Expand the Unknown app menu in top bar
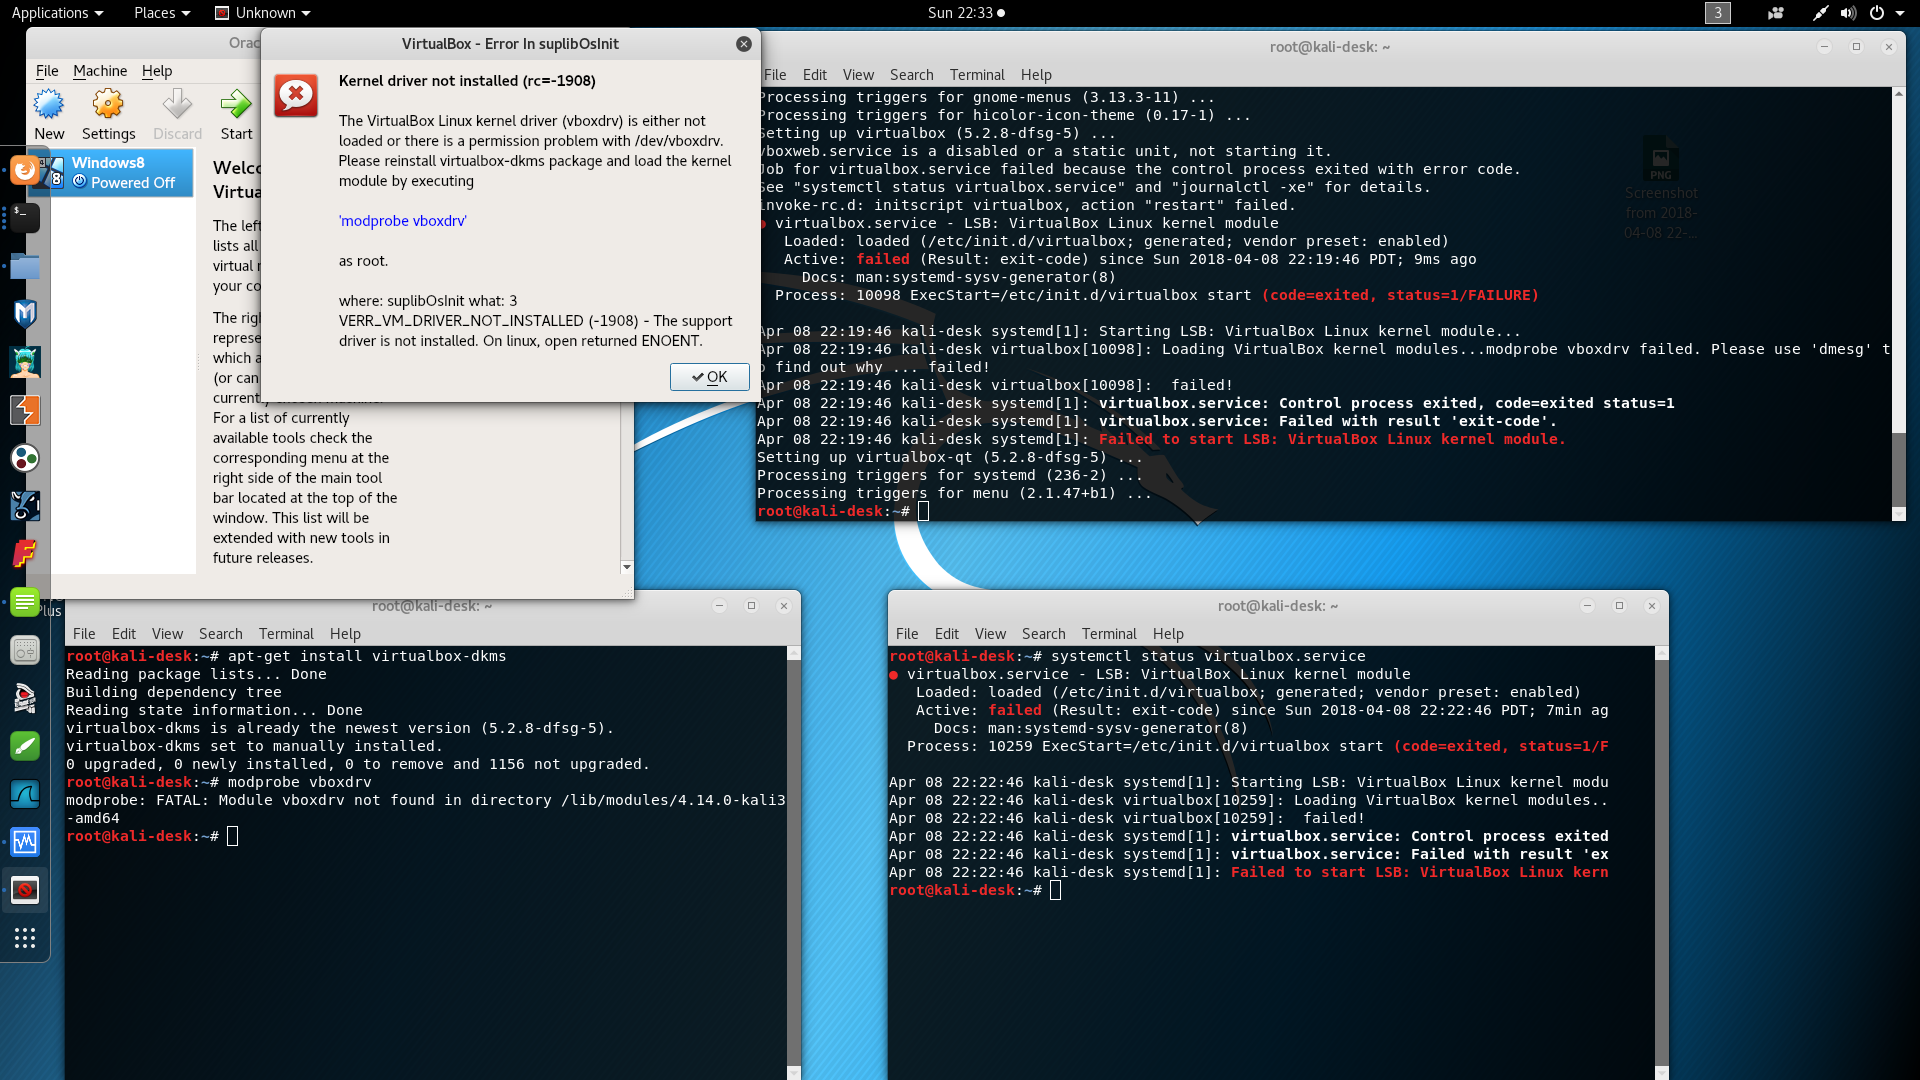1920x1080 pixels. pyautogui.click(x=263, y=13)
